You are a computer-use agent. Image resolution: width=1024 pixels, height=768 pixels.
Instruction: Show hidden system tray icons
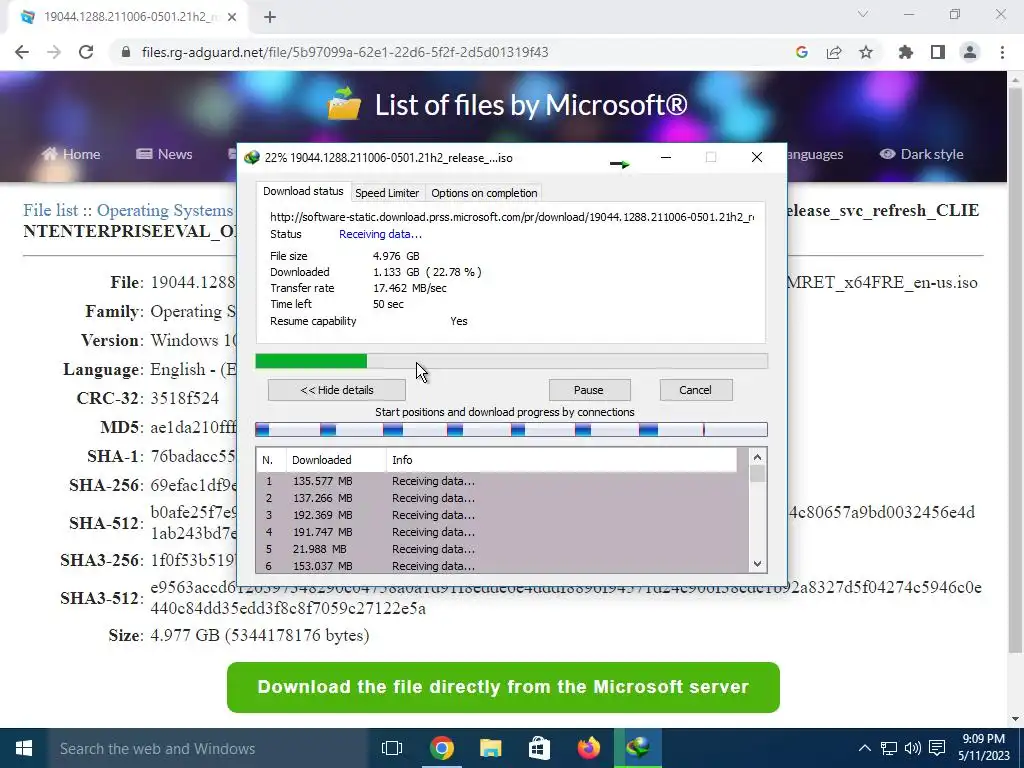coord(864,748)
